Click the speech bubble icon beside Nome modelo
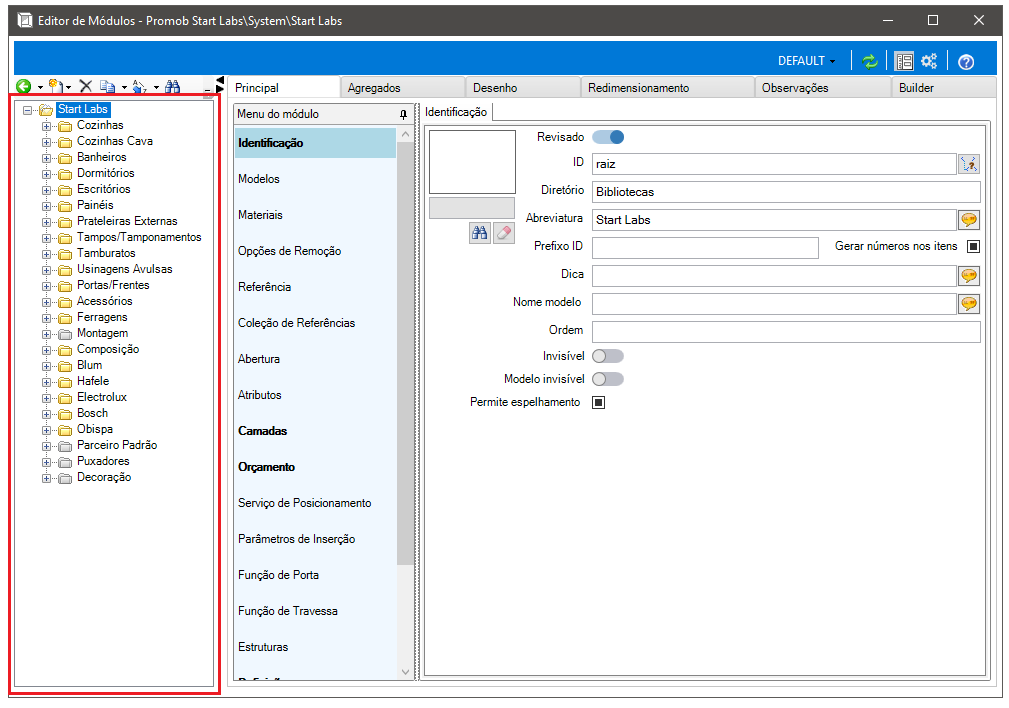The width and height of the screenshot is (1009, 708). pyautogui.click(x=969, y=304)
